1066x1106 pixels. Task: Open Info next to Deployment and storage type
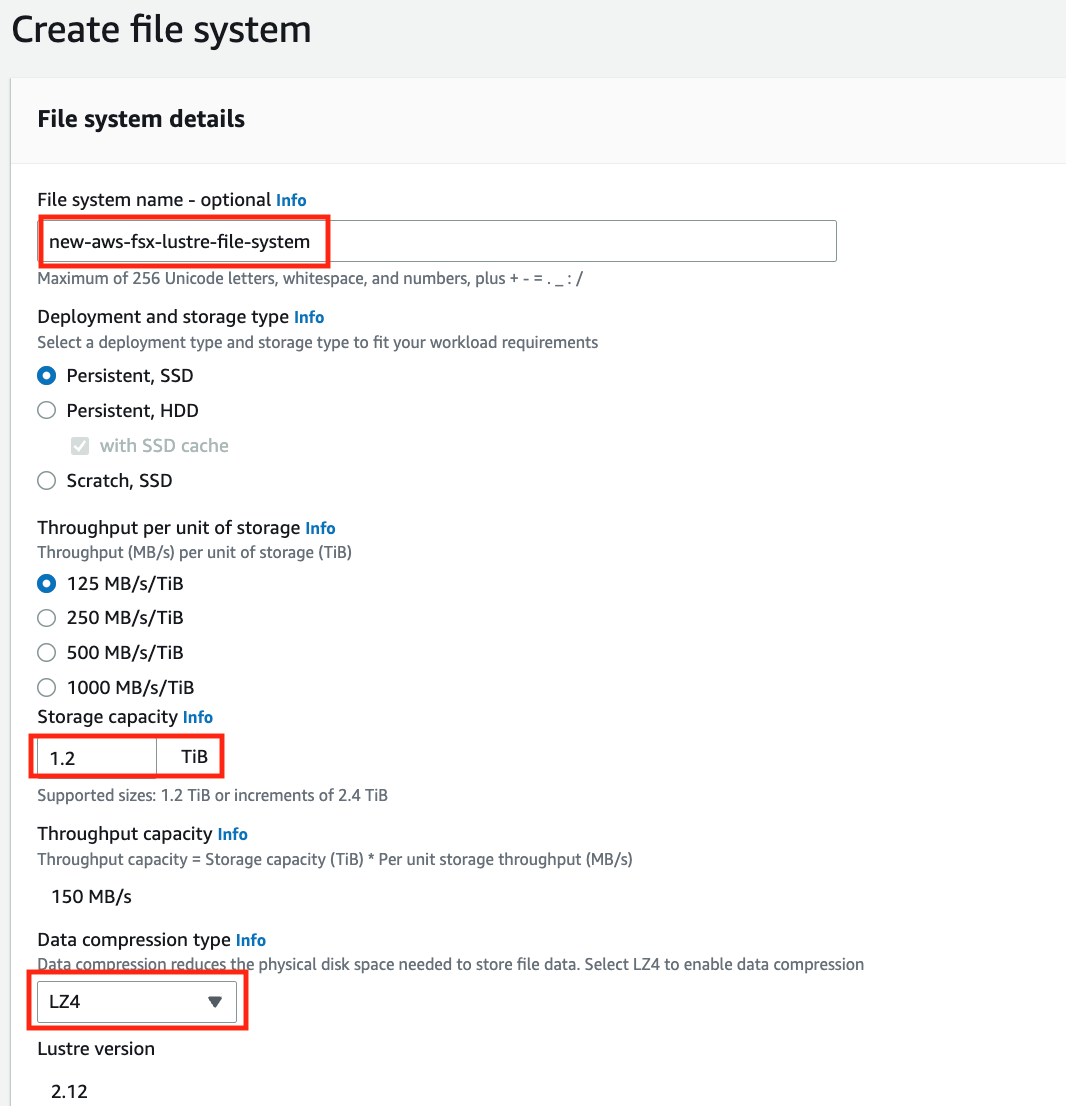click(x=309, y=317)
